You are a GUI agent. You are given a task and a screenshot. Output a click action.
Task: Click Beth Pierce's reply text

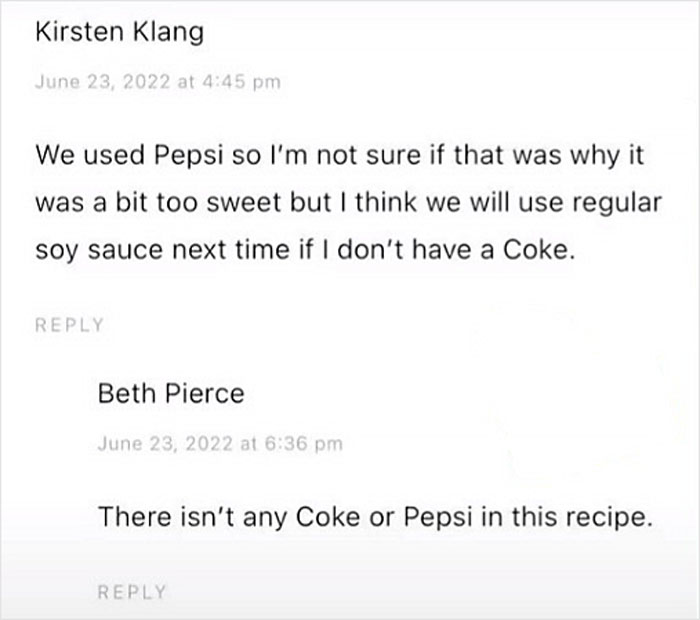click(375, 517)
